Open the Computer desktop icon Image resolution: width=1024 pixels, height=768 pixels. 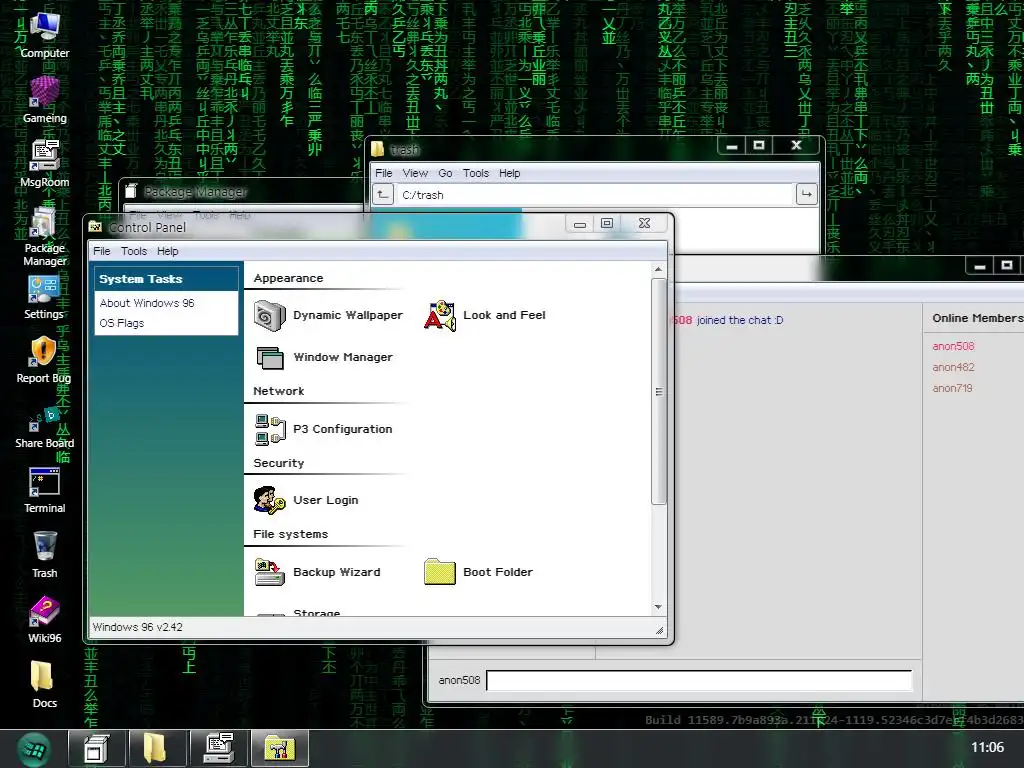coord(44,36)
